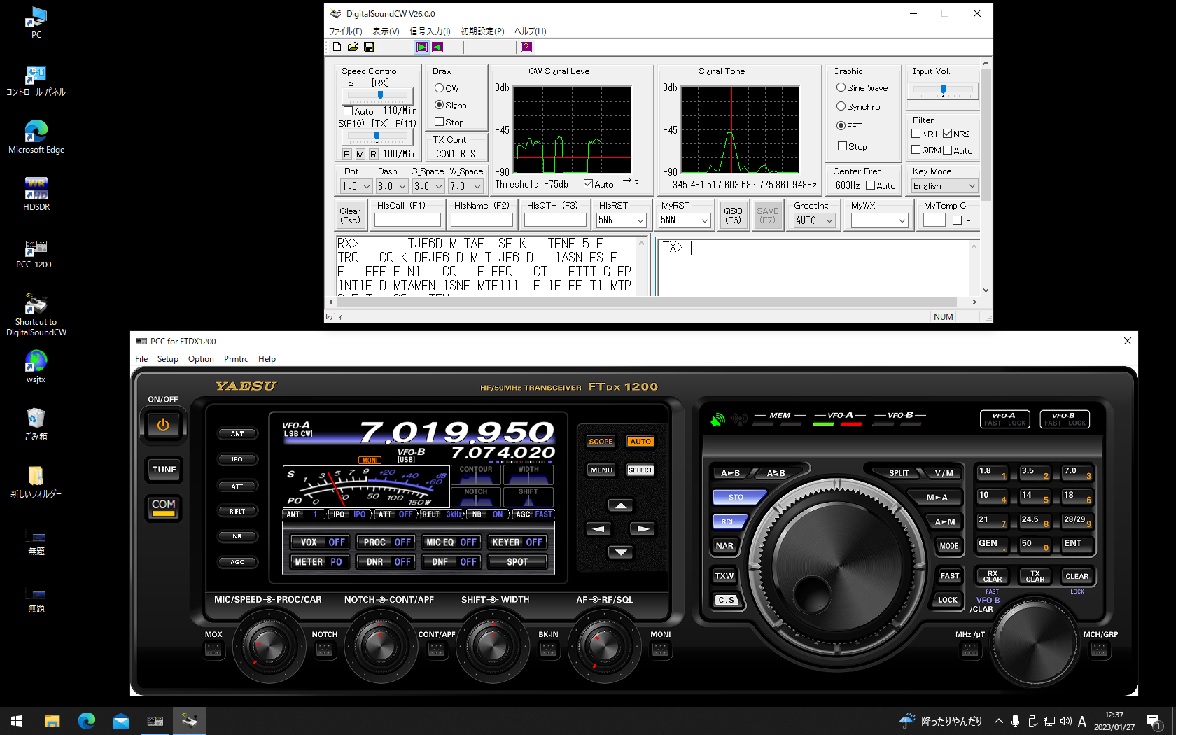Select the wsjtx desktop icon
Image resolution: width=1178 pixels, height=735 pixels.
point(36,367)
